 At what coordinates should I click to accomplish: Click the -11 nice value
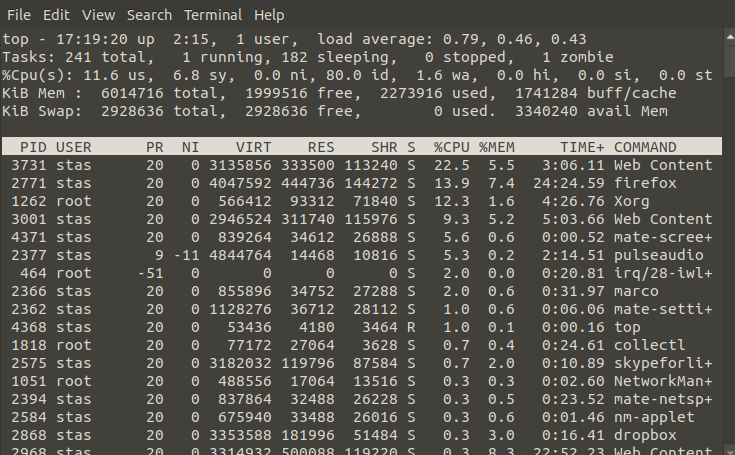tap(186, 255)
